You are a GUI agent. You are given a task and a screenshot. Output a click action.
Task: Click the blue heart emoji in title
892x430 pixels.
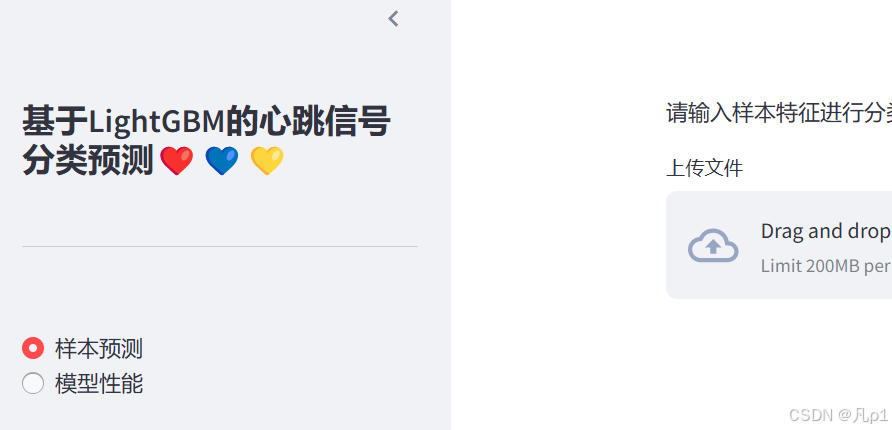coord(222,160)
